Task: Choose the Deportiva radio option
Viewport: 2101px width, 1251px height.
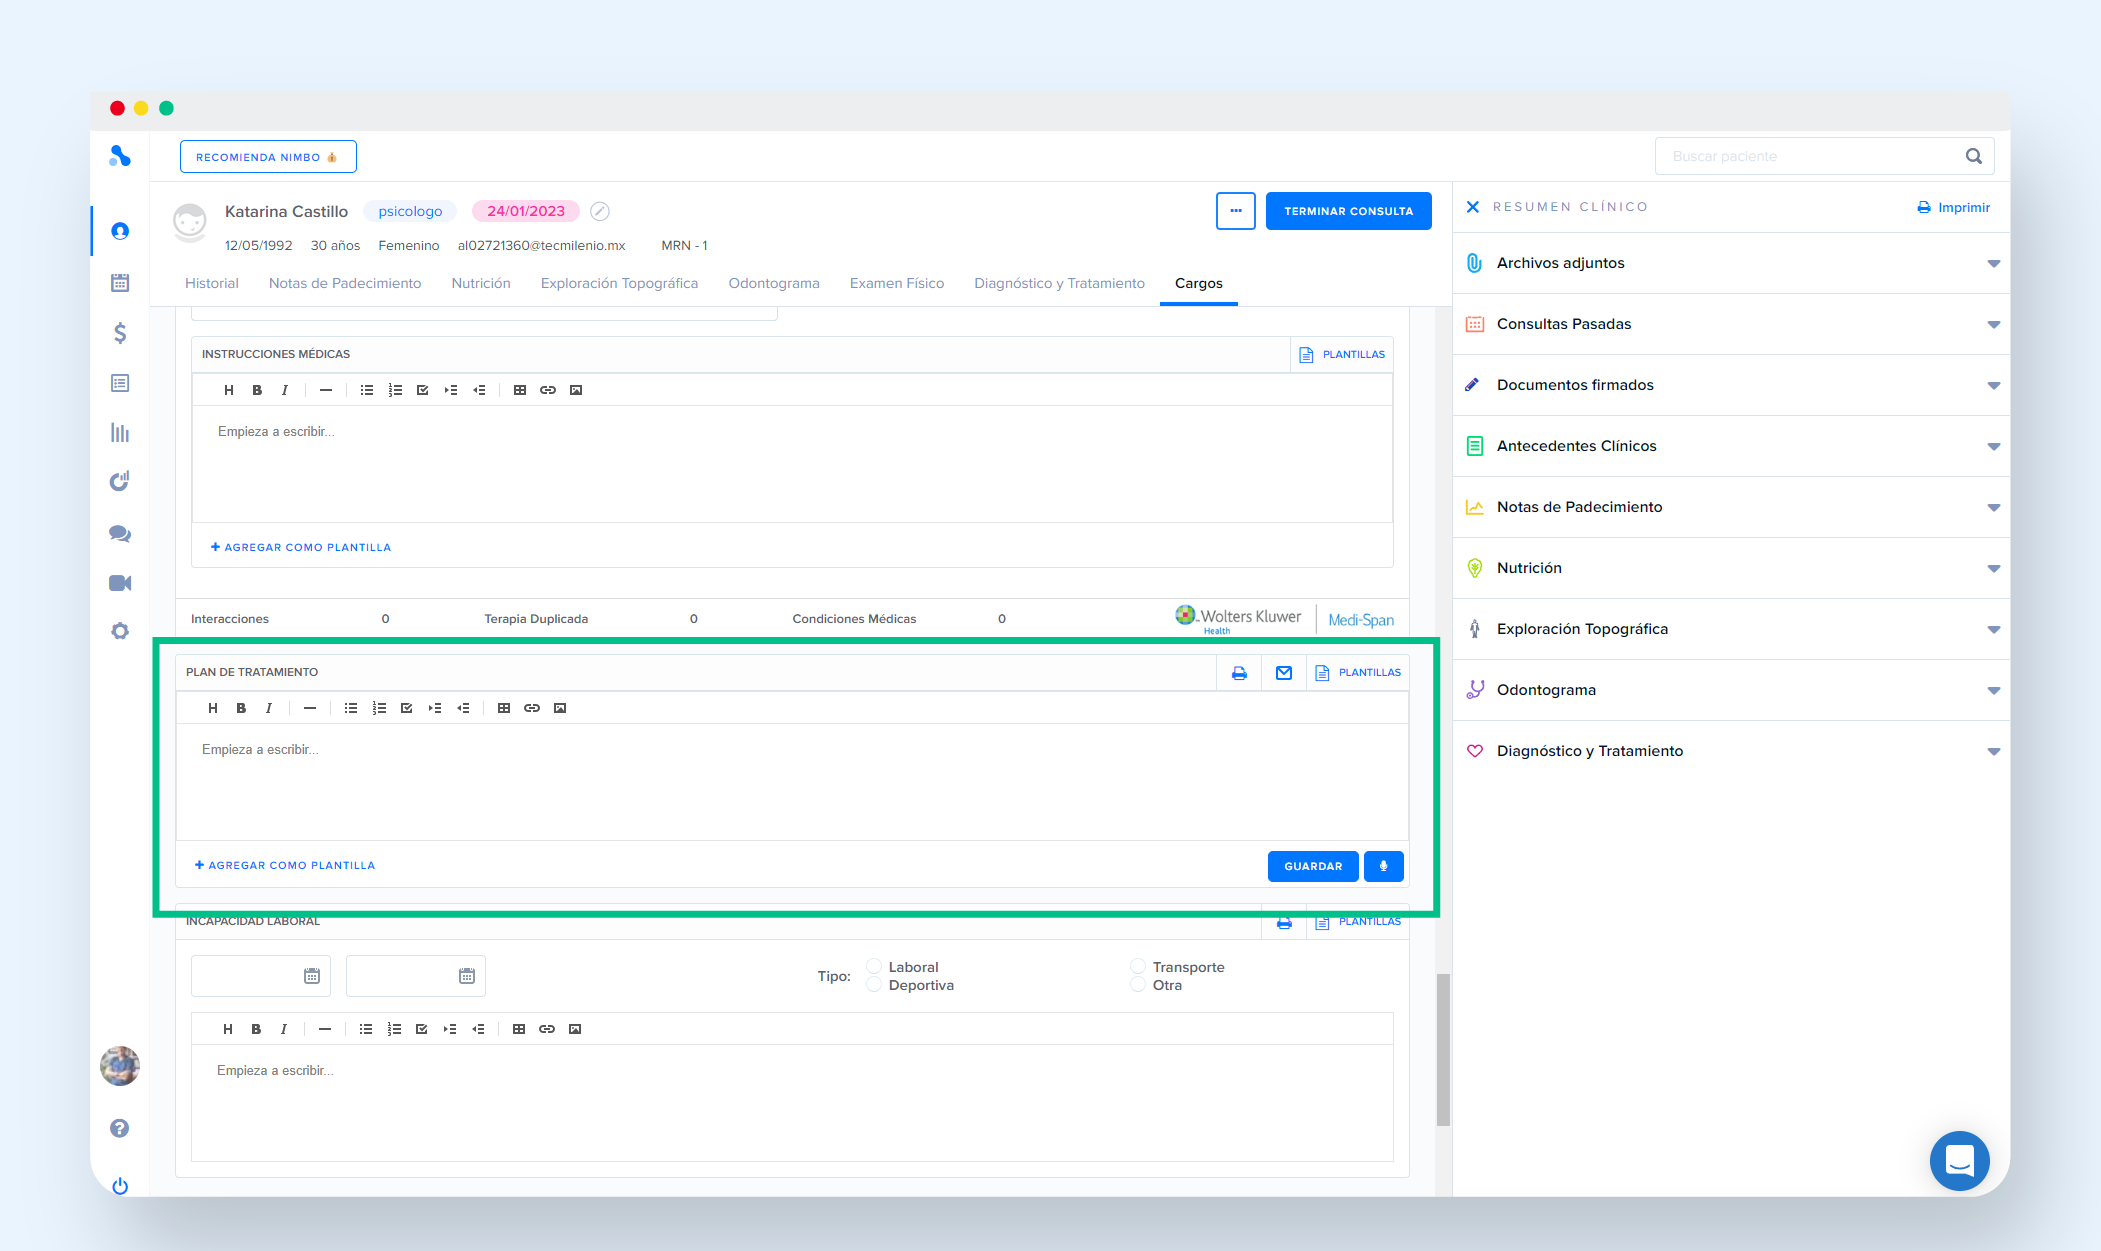Action: click(875, 985)
